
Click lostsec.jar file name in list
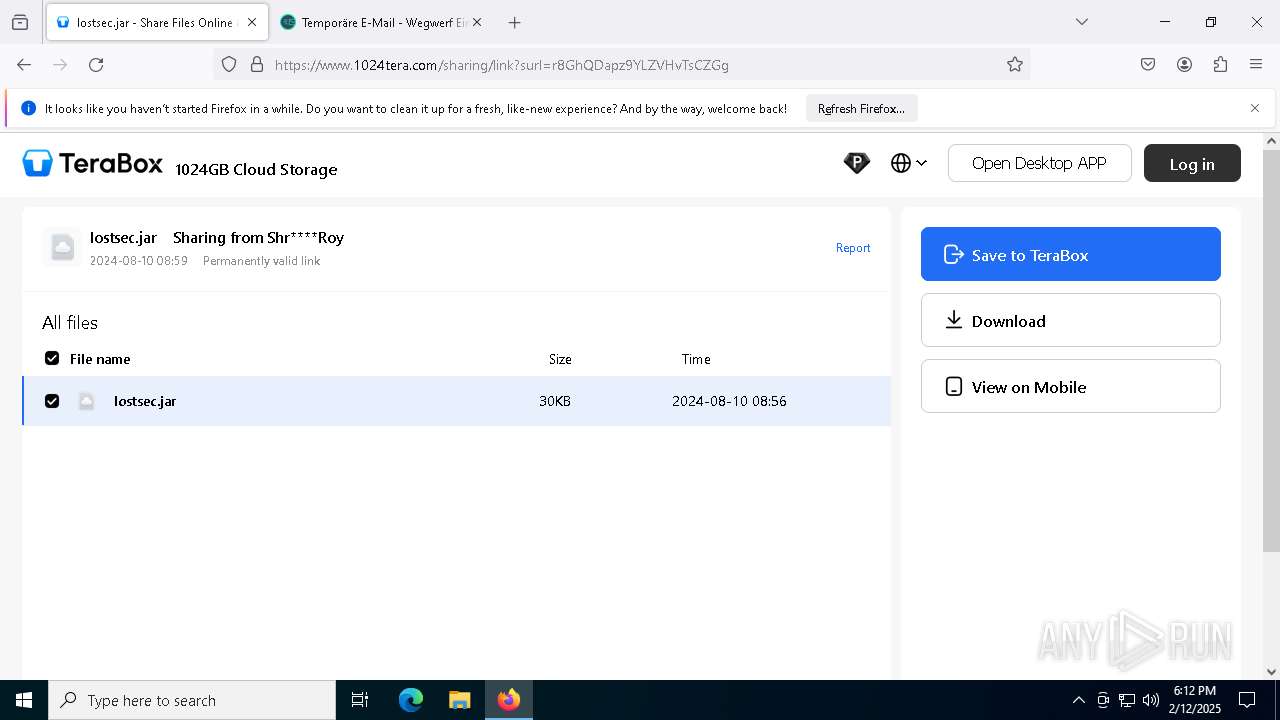[x=145, y=401]
